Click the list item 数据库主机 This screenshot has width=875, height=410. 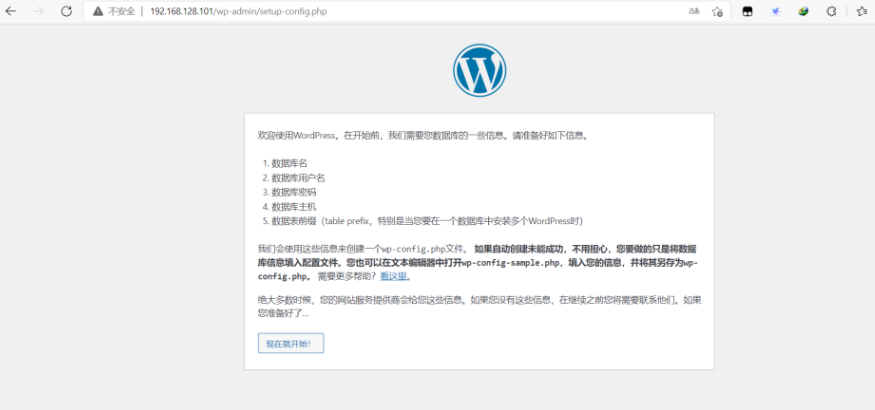pos(294,207)
